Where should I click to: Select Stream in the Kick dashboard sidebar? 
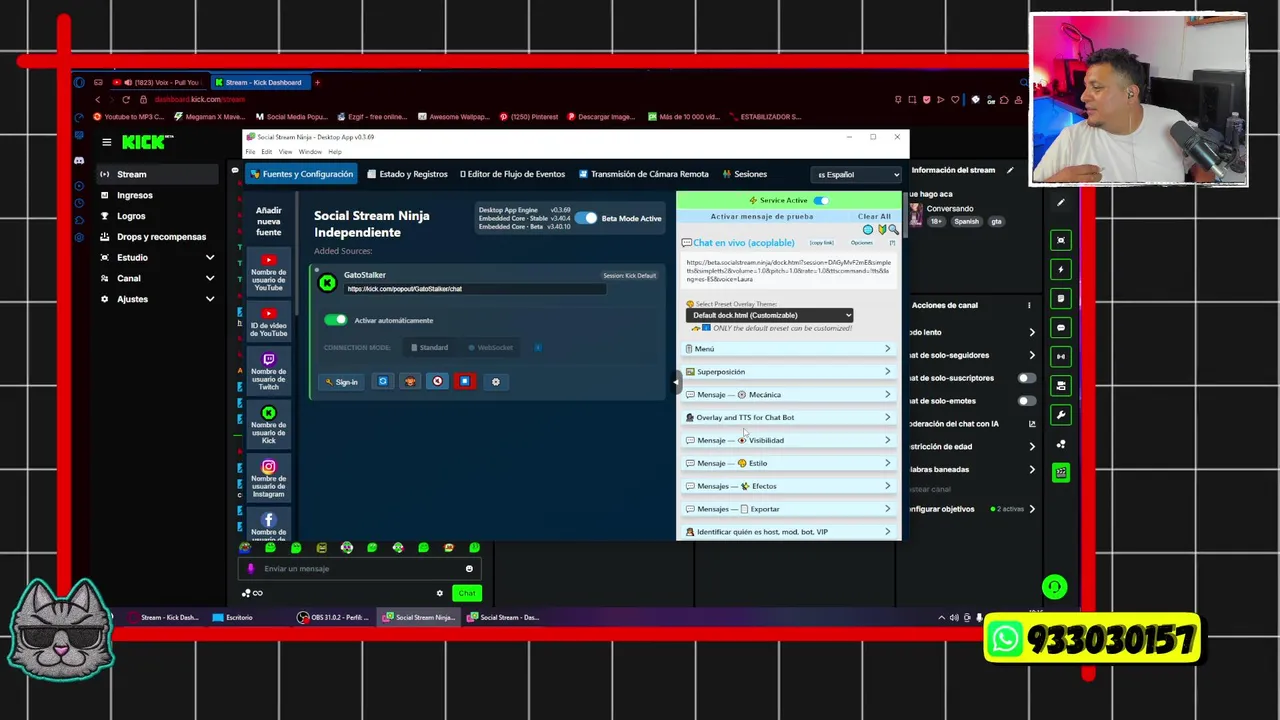coord(157,174)
